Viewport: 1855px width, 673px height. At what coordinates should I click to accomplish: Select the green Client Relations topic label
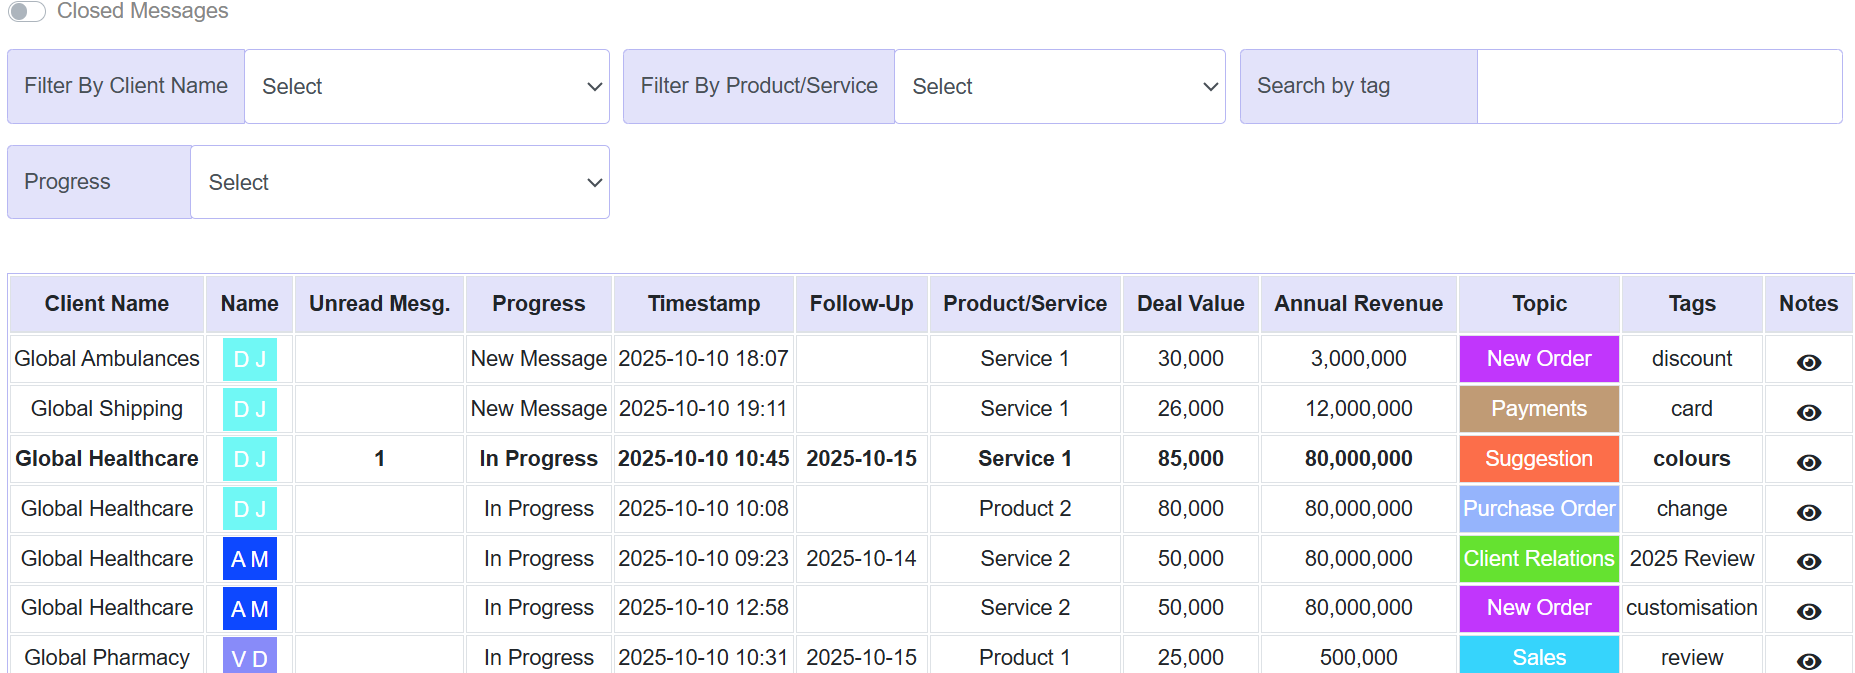click(x=1538, y=559)
